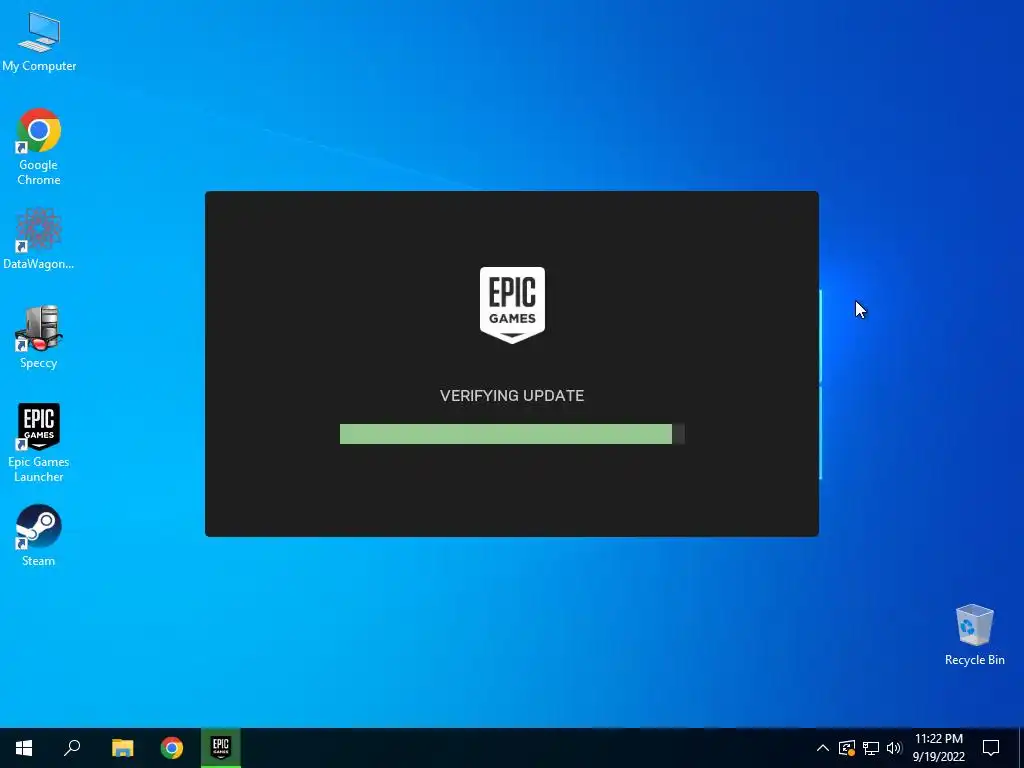Open the taskbar search
1024x768 pixels.
pos(72,748)
